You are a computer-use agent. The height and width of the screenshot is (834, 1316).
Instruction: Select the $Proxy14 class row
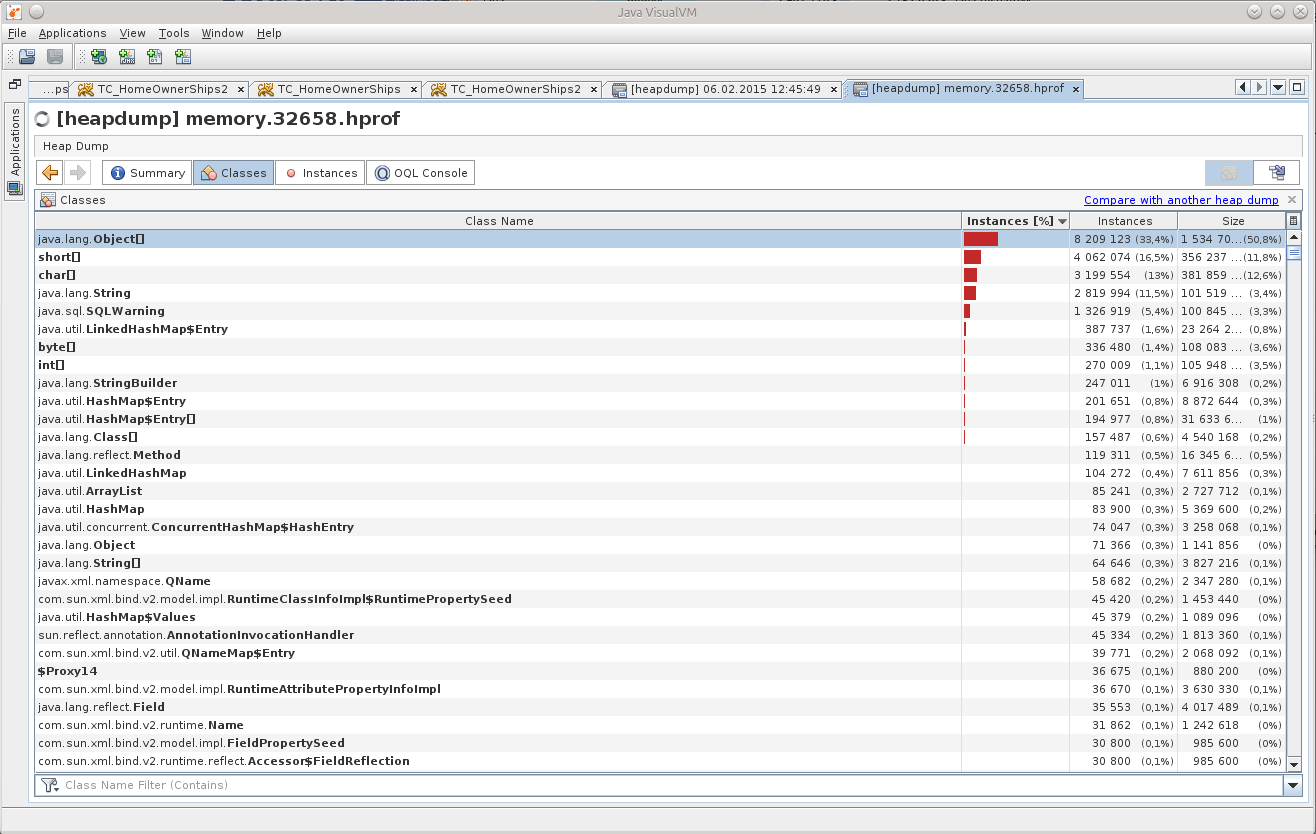pyautogui.click(x=660, y=671)
